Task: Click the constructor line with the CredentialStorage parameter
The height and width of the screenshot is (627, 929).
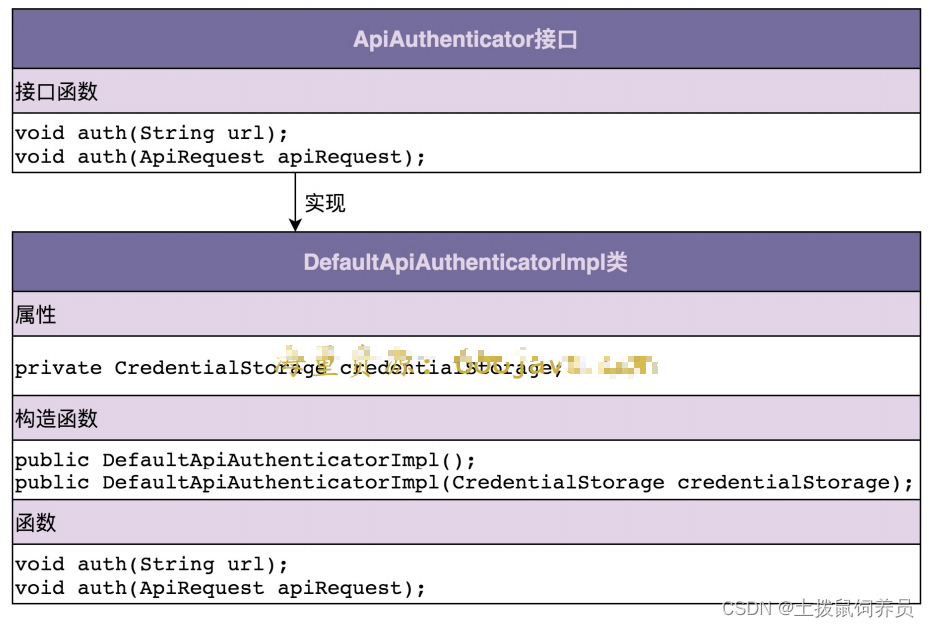Action: (x=464, y=483)
